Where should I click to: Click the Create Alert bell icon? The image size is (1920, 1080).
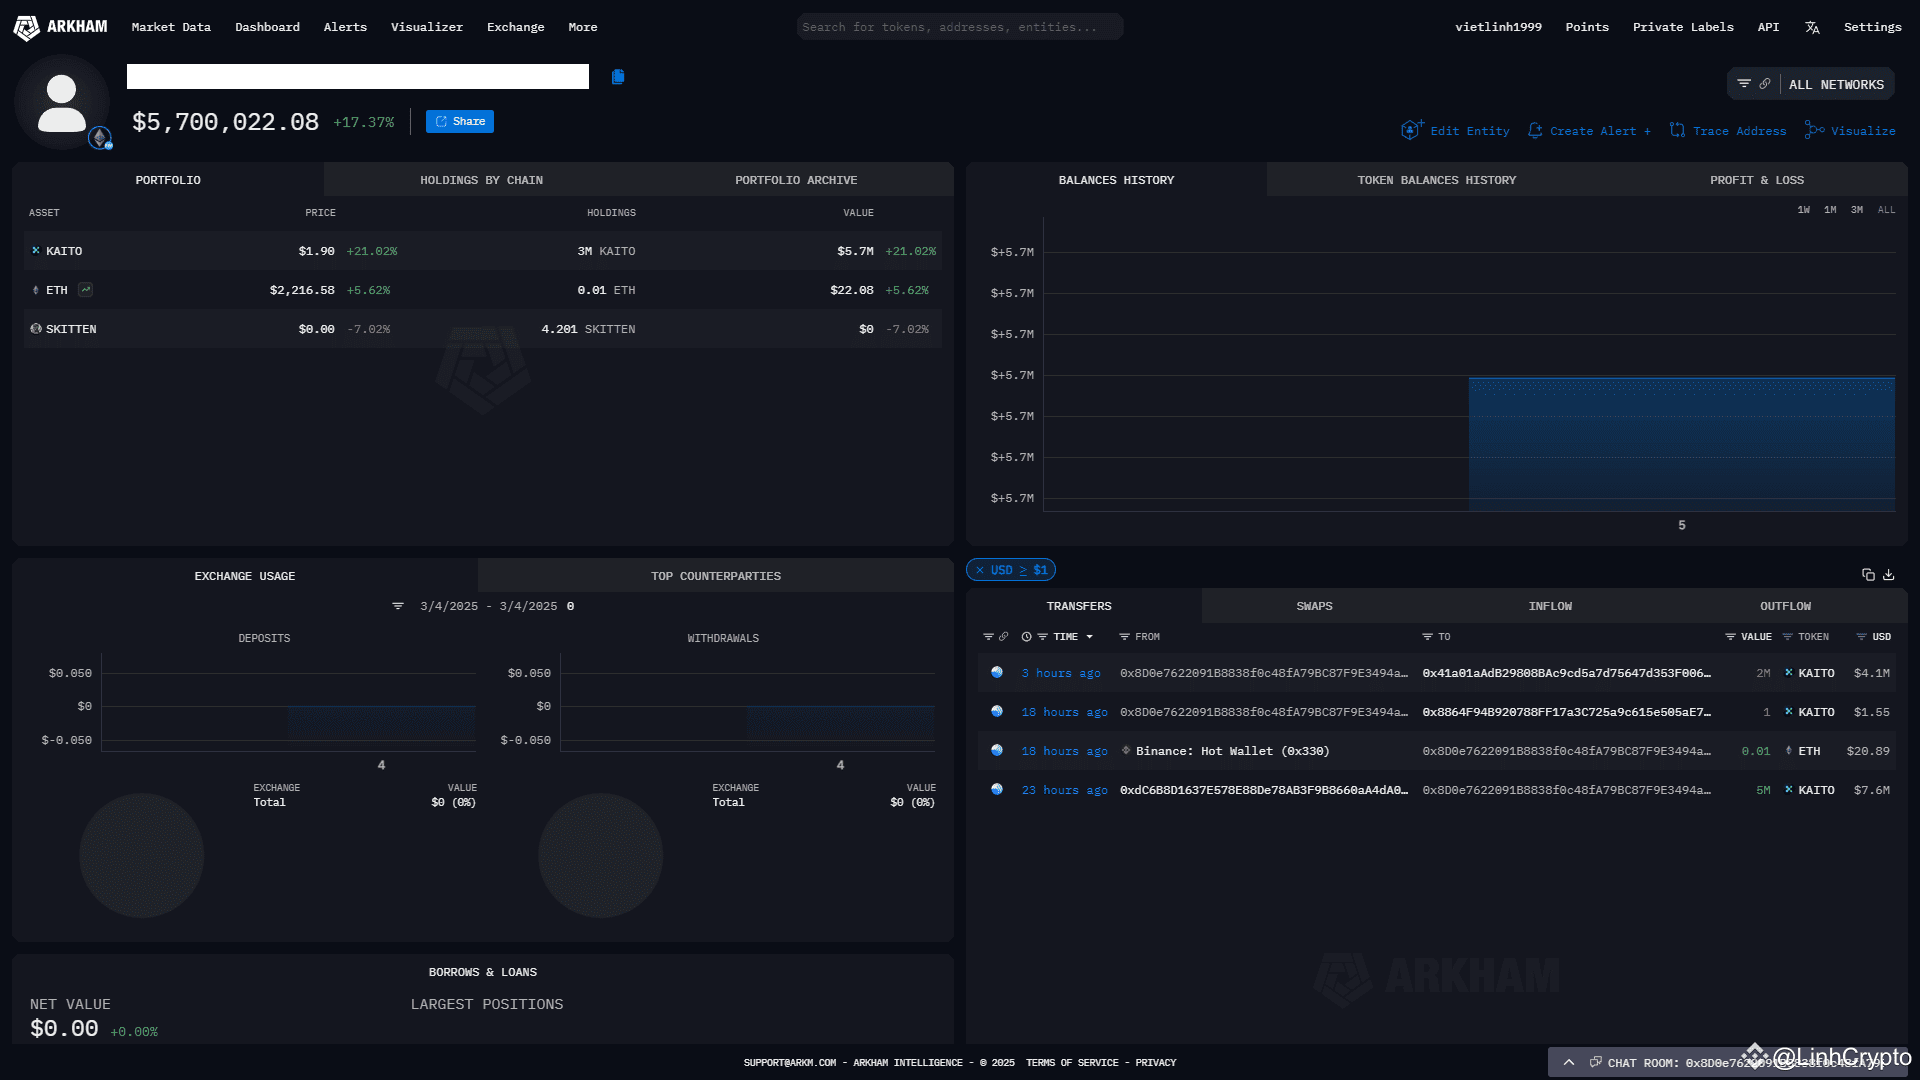point(1535,131)
